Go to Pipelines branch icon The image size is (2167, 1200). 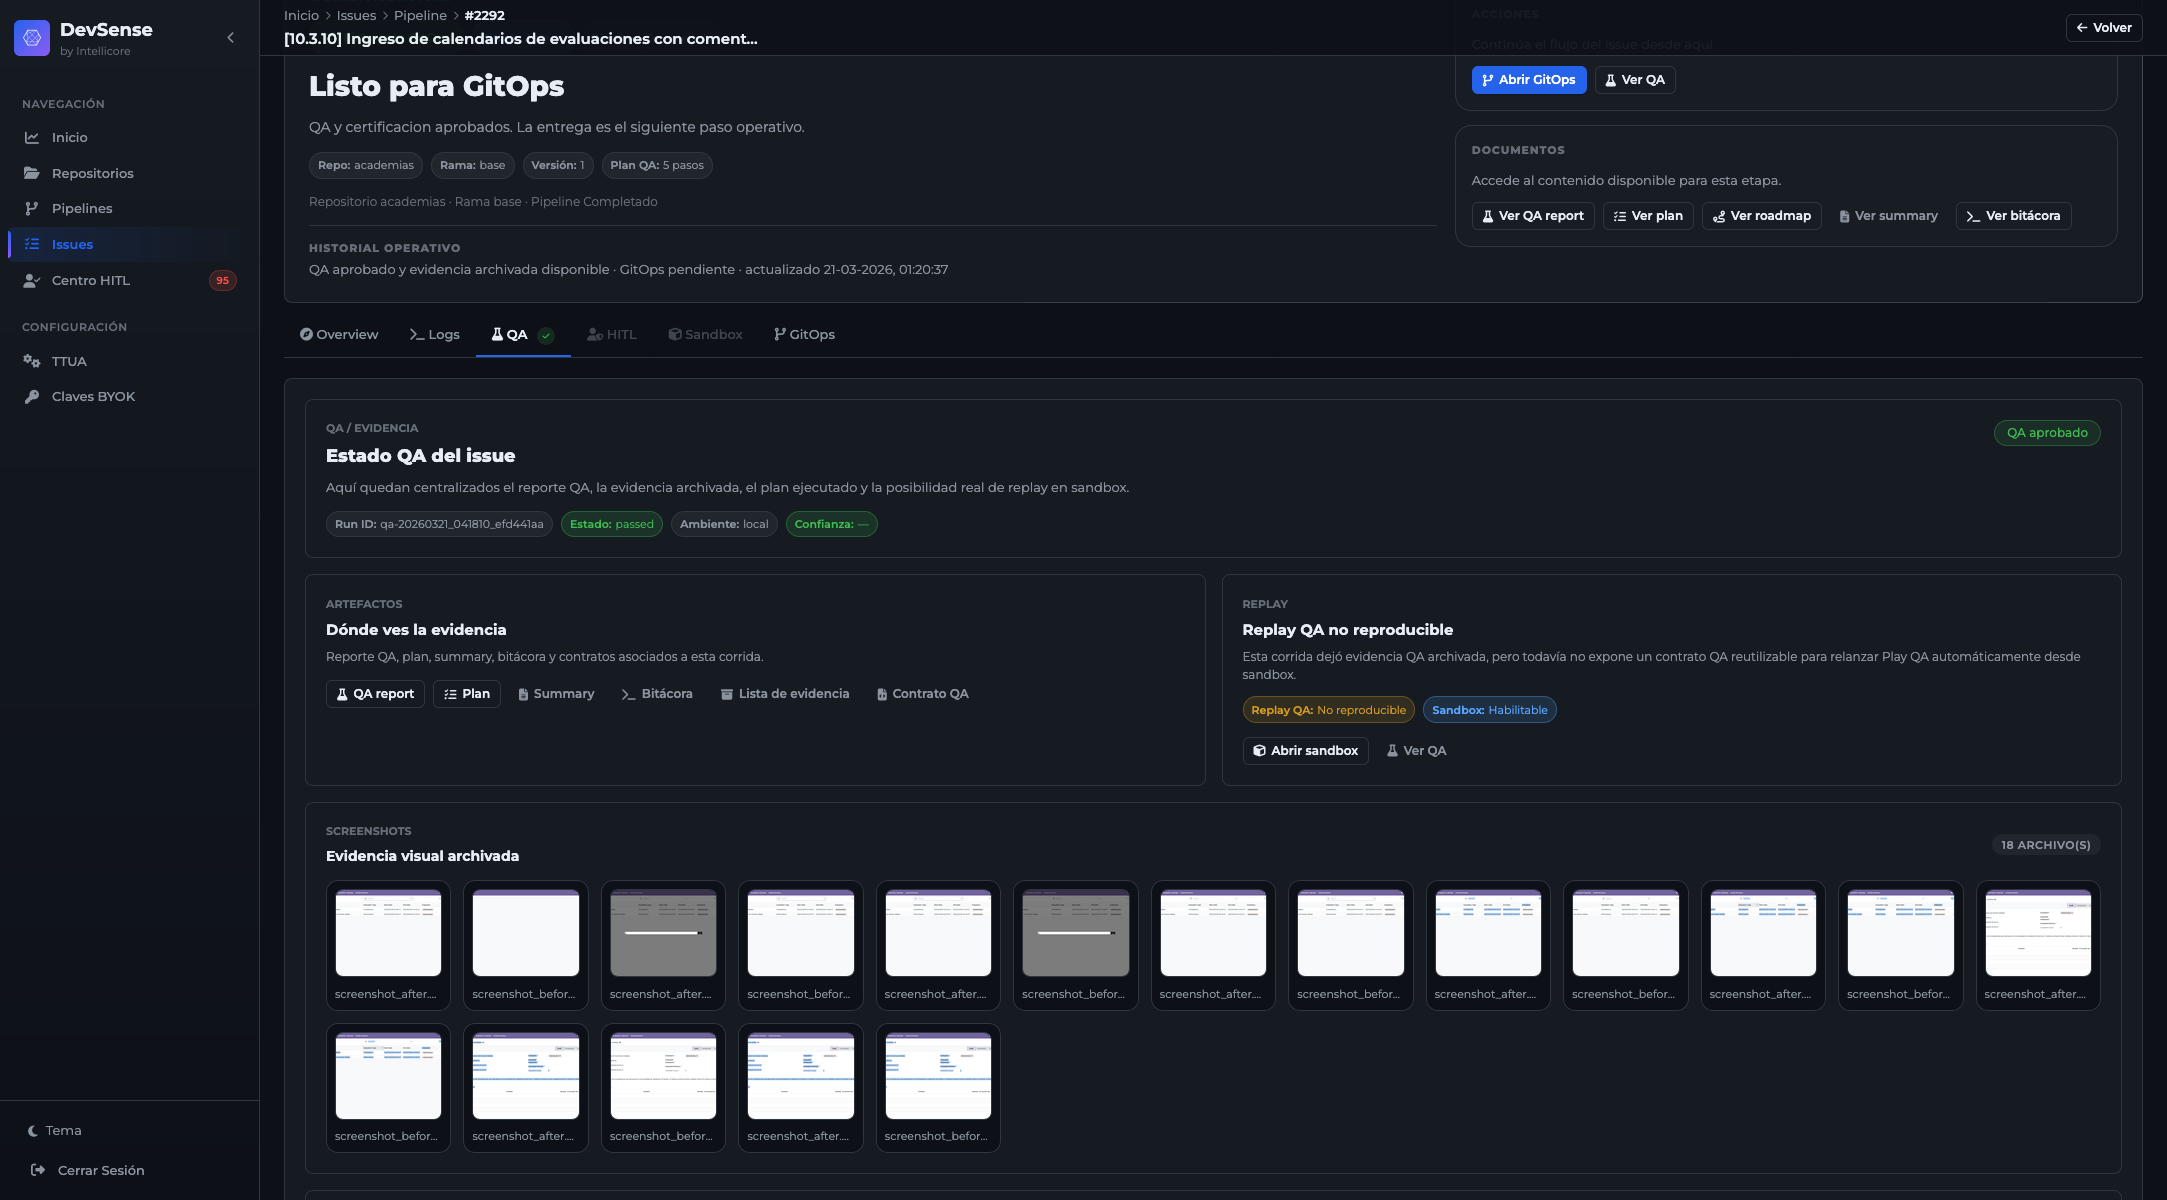pos(32,209)
